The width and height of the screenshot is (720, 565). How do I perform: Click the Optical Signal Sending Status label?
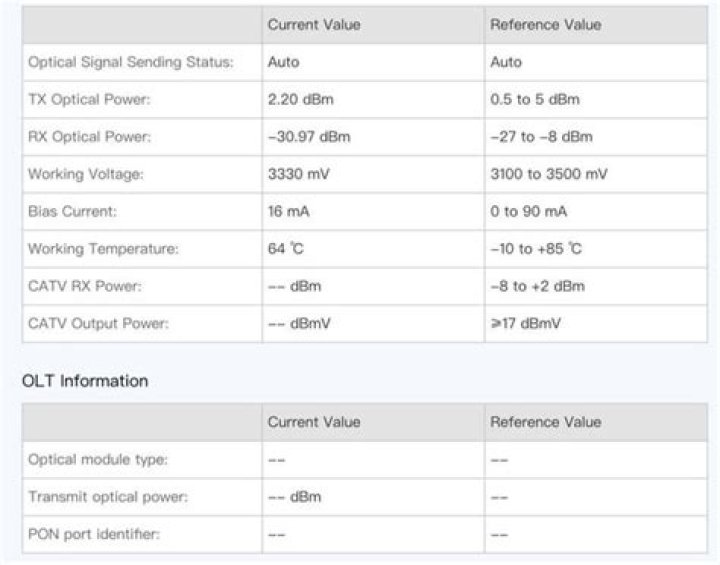click(130, 62)
